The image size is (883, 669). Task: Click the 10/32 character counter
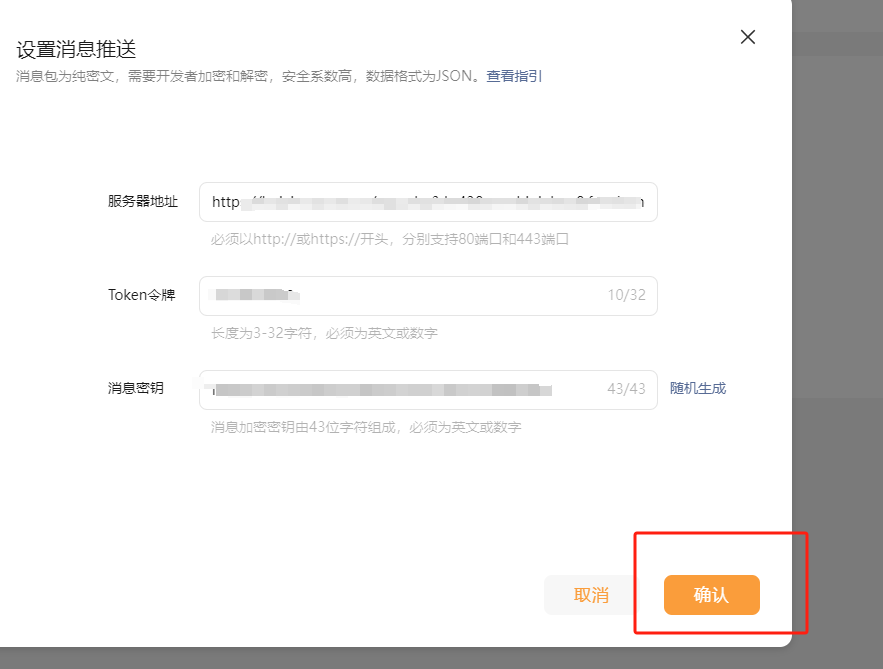pyautogui.click(x=626, y=295)
